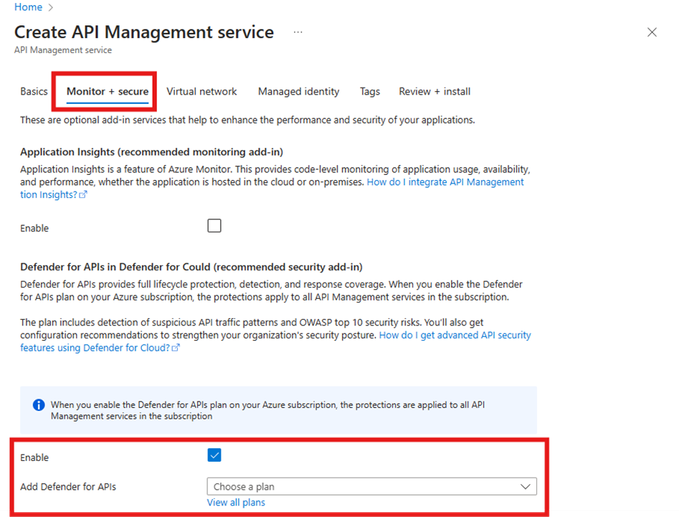This screenshot has height=517, width=679.
Task: Click the Home breadcrumb link
Action: click(x=28, y=7)
